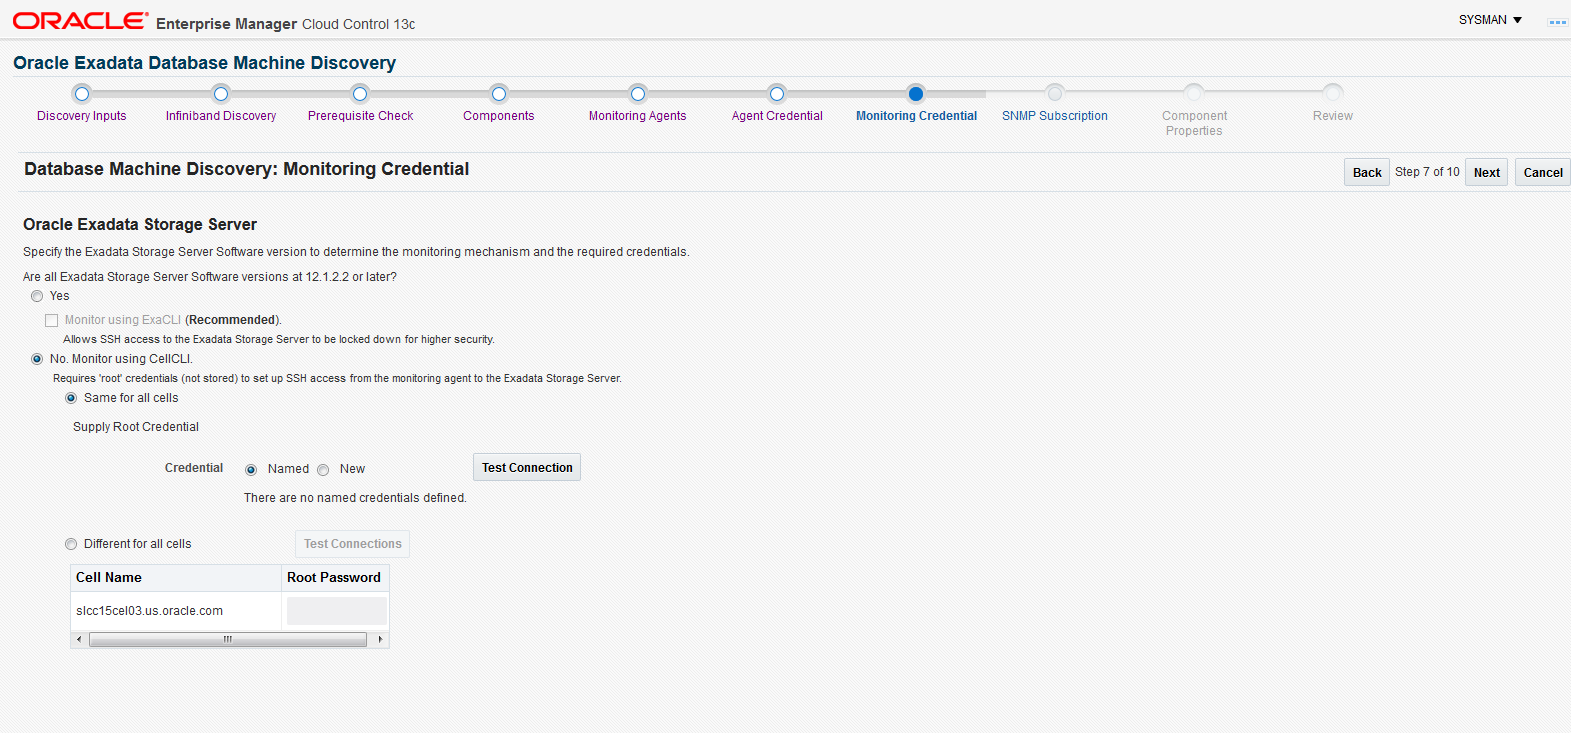Click the SNMP Subscription step circle
This screenshot has height=733, width=1571.
pos(1055,93)
